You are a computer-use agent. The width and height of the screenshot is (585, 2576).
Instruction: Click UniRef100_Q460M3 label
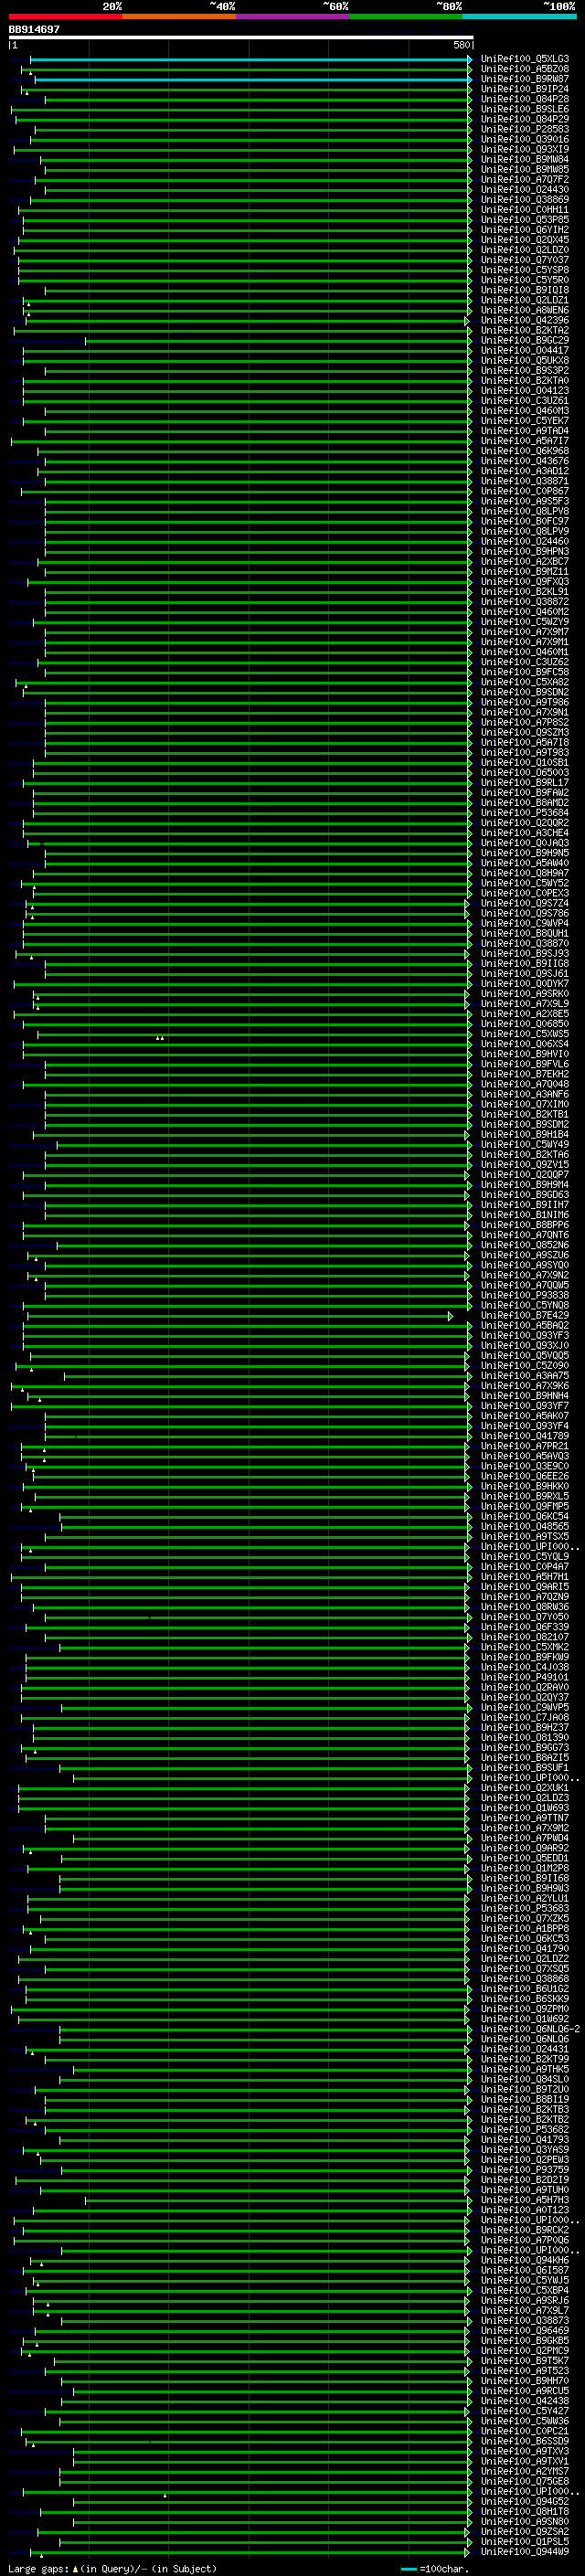525,411
